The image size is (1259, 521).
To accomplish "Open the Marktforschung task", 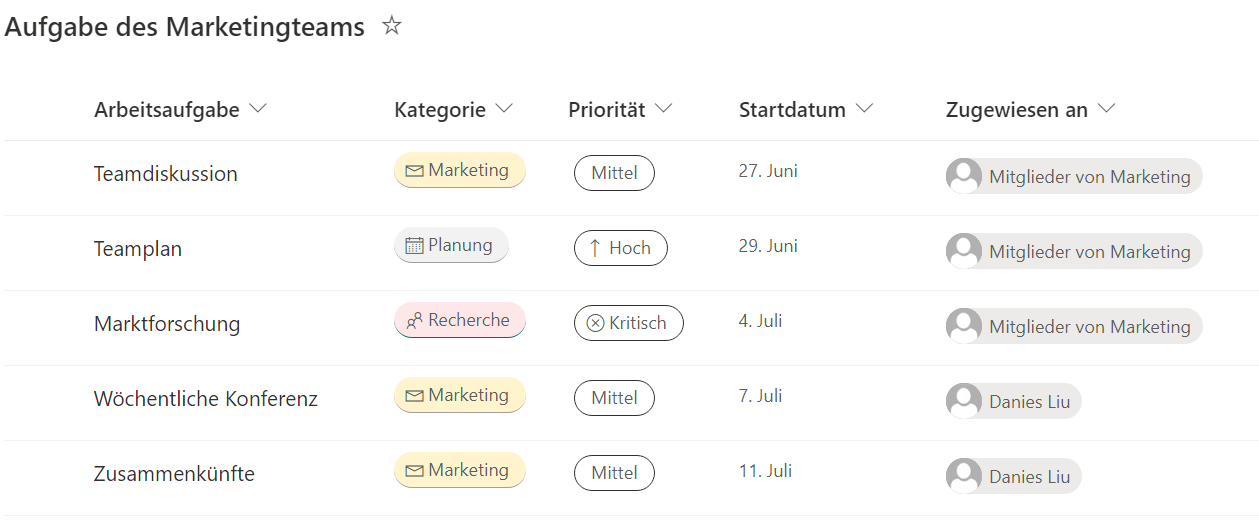I will [x=167, y=324].
